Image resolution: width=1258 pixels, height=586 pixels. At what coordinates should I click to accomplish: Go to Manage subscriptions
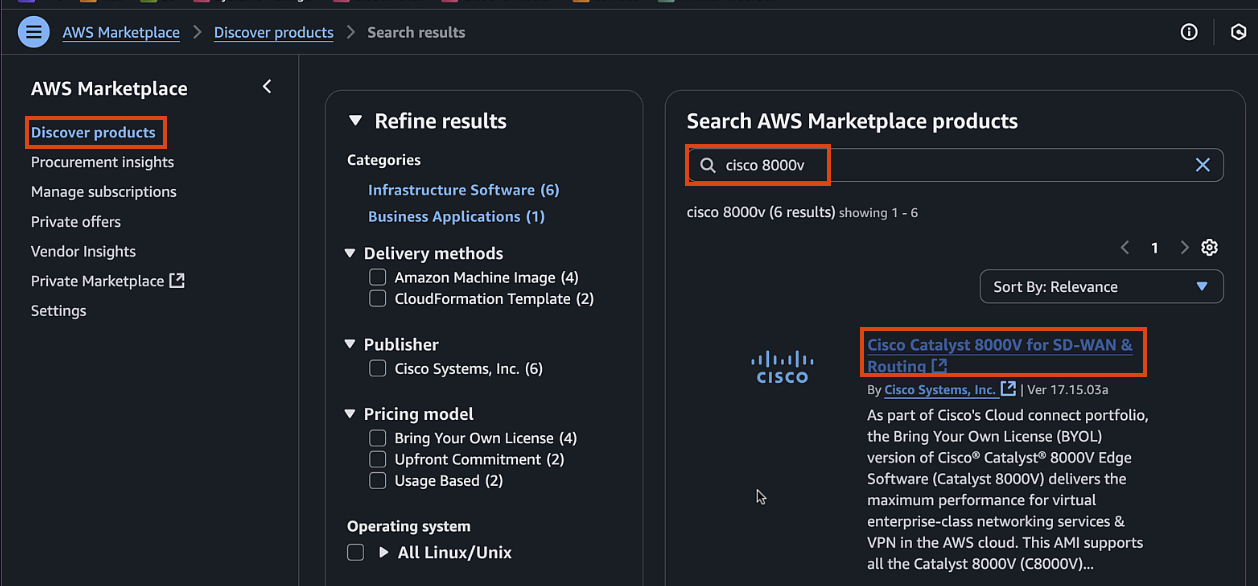(x=103, y=191)
